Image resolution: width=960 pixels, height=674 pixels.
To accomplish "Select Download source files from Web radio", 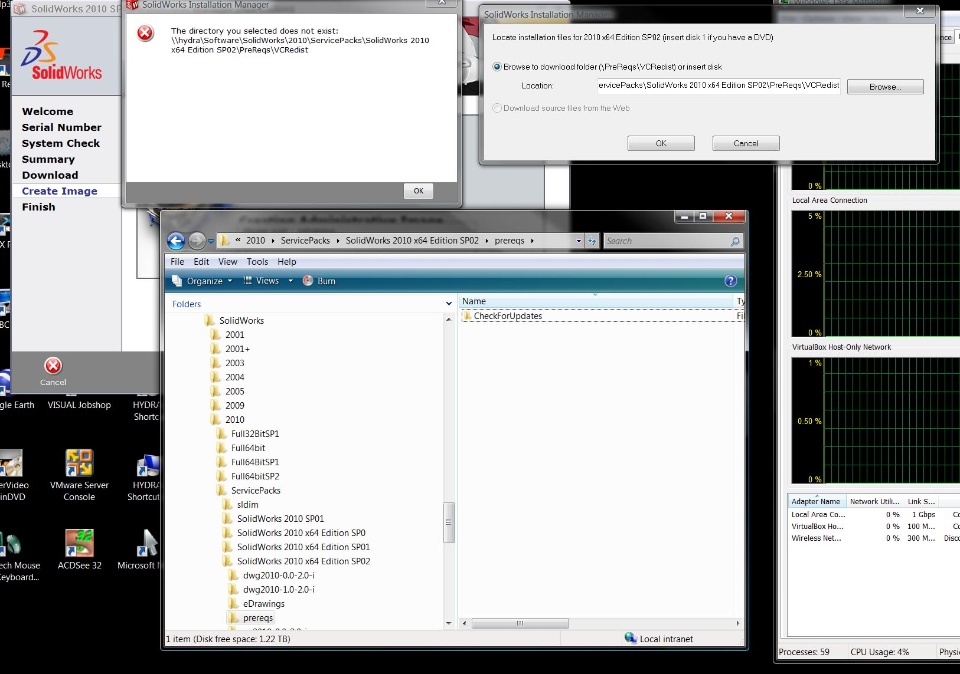I will (x=497, y=108).
